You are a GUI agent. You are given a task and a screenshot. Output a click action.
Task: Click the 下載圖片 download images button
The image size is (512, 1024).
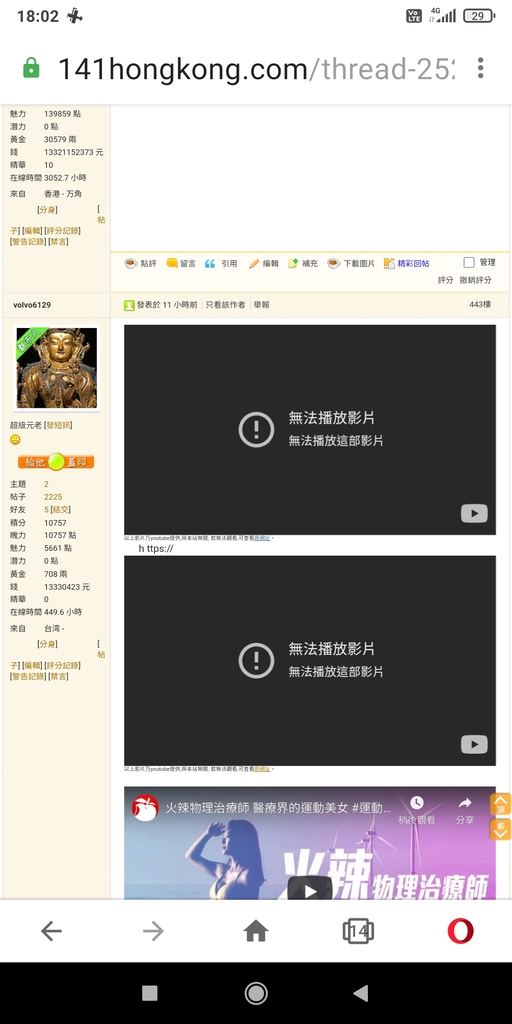point(351,264)
